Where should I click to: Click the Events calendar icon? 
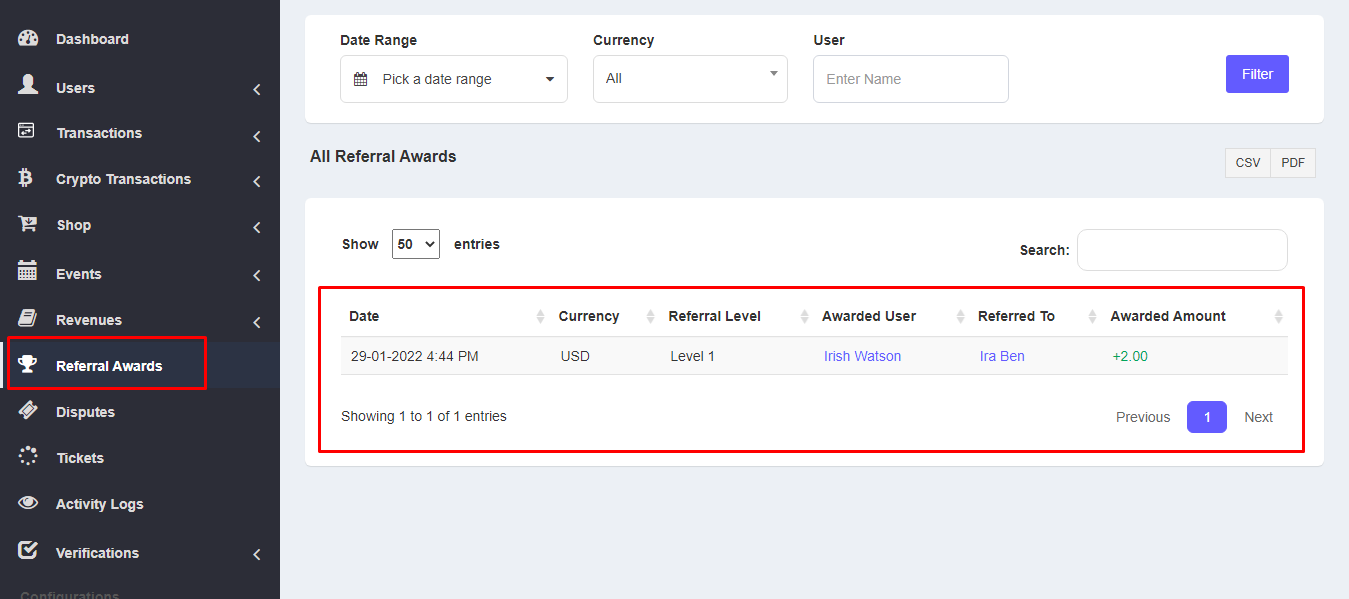[28, 272]
